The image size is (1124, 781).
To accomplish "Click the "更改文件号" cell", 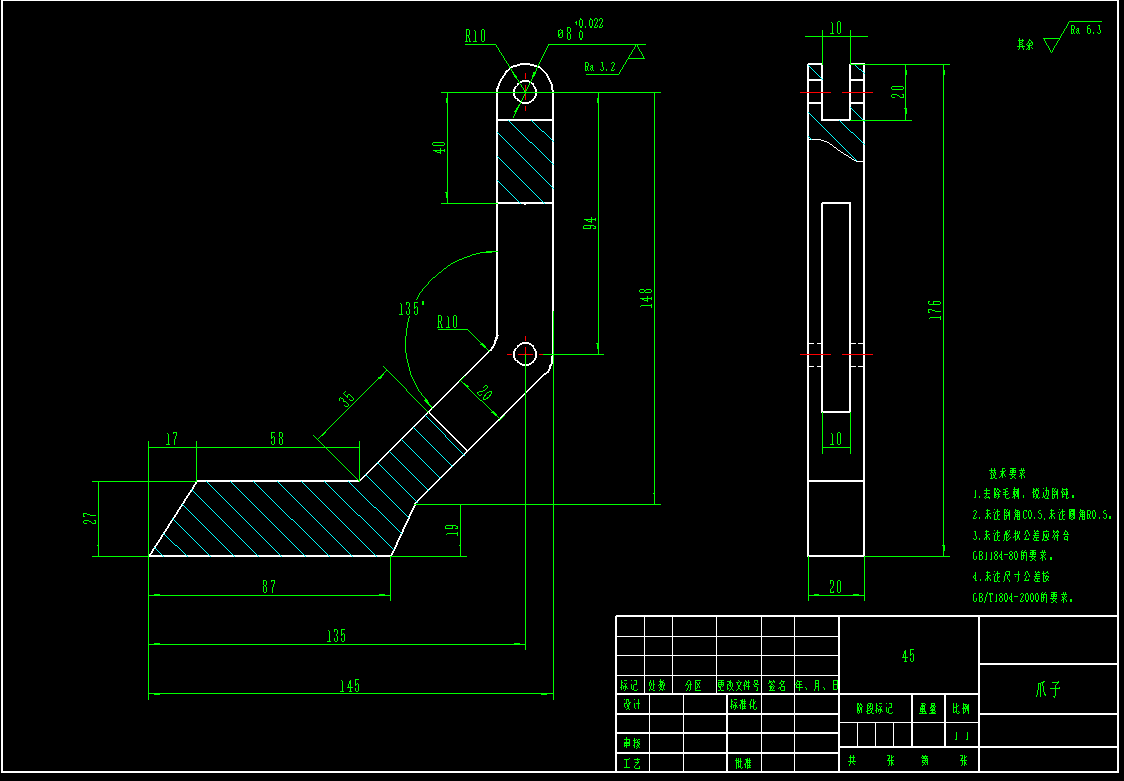I will click(x=738, y=685).
